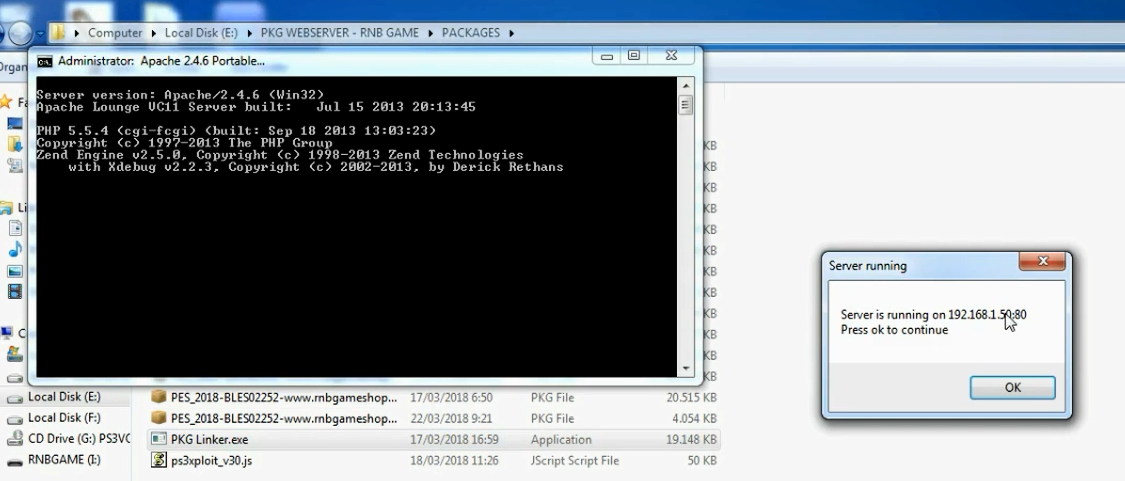This screenshot has width=1125, height=481.
Task: Click the JScript Script File type text
Action: pyautogui.click(x=575, y=460)
